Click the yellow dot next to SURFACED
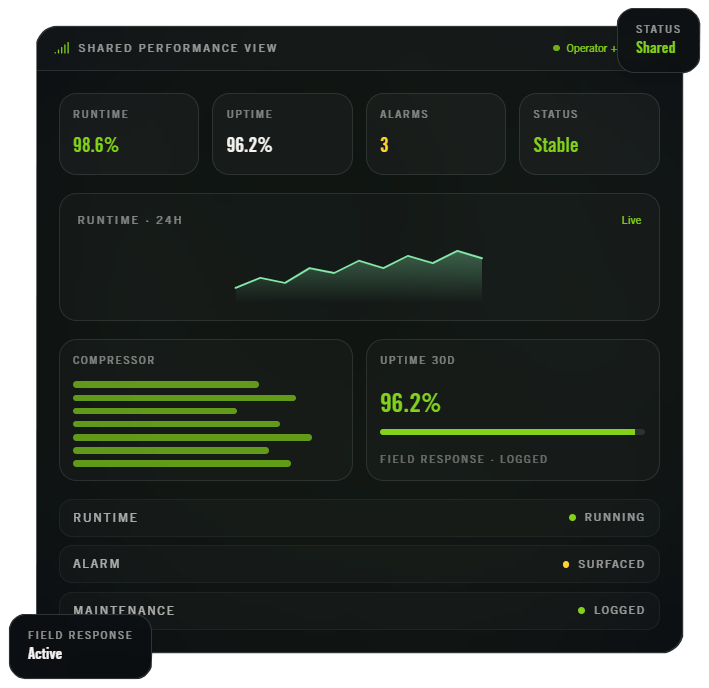Image resolution: width=709 pixels, height=688 pixels. click(566, 564)
